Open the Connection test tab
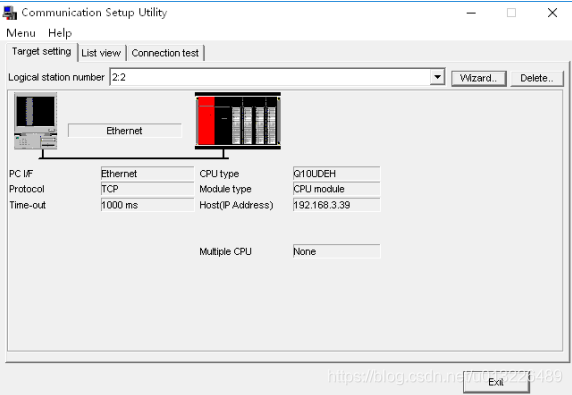 tap(165, 53)
